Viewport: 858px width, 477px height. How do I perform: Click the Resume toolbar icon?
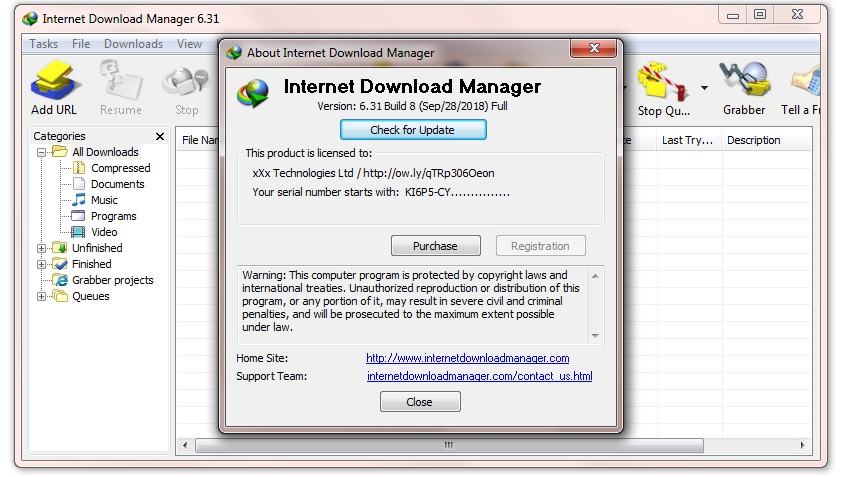[x=121, y=81]
